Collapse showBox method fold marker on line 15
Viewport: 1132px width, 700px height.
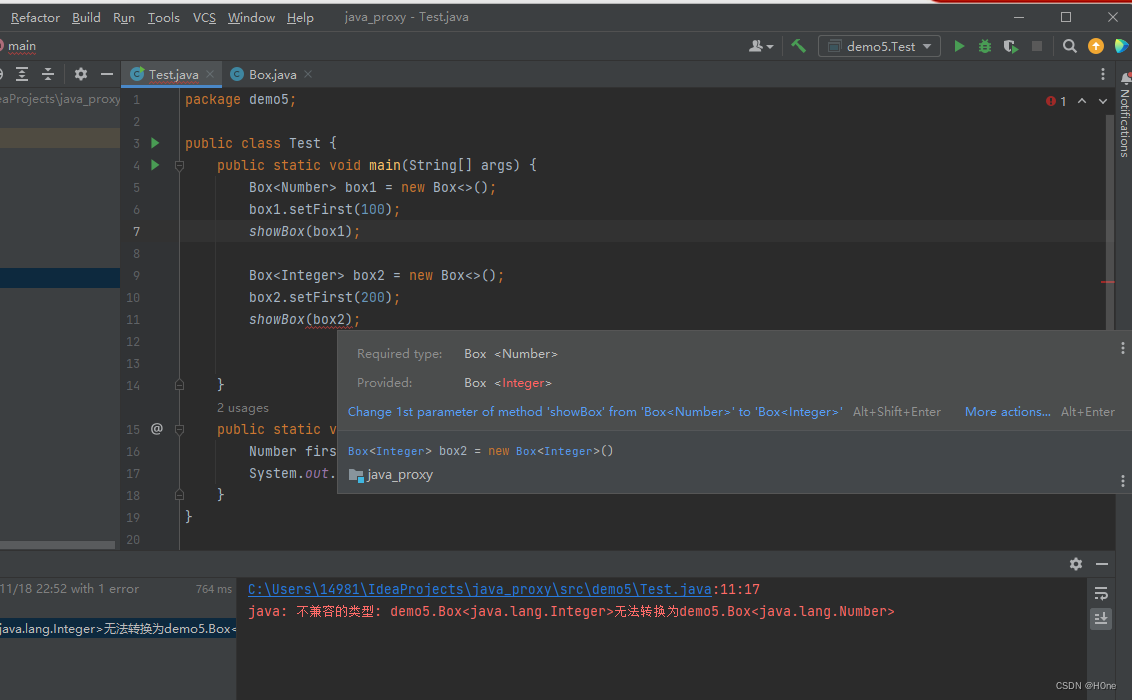click(180, 429)
